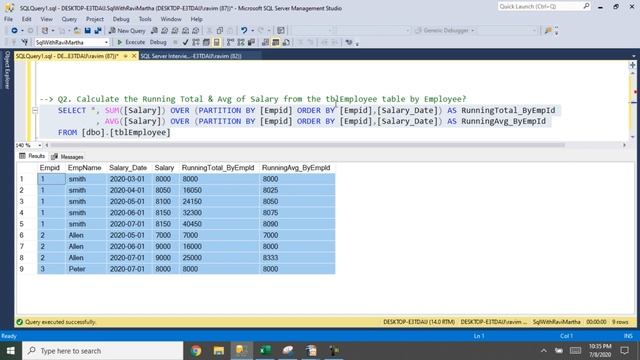Open File Explorer from the taskbar
The image size is (640, 360).
tap(219, 351)
